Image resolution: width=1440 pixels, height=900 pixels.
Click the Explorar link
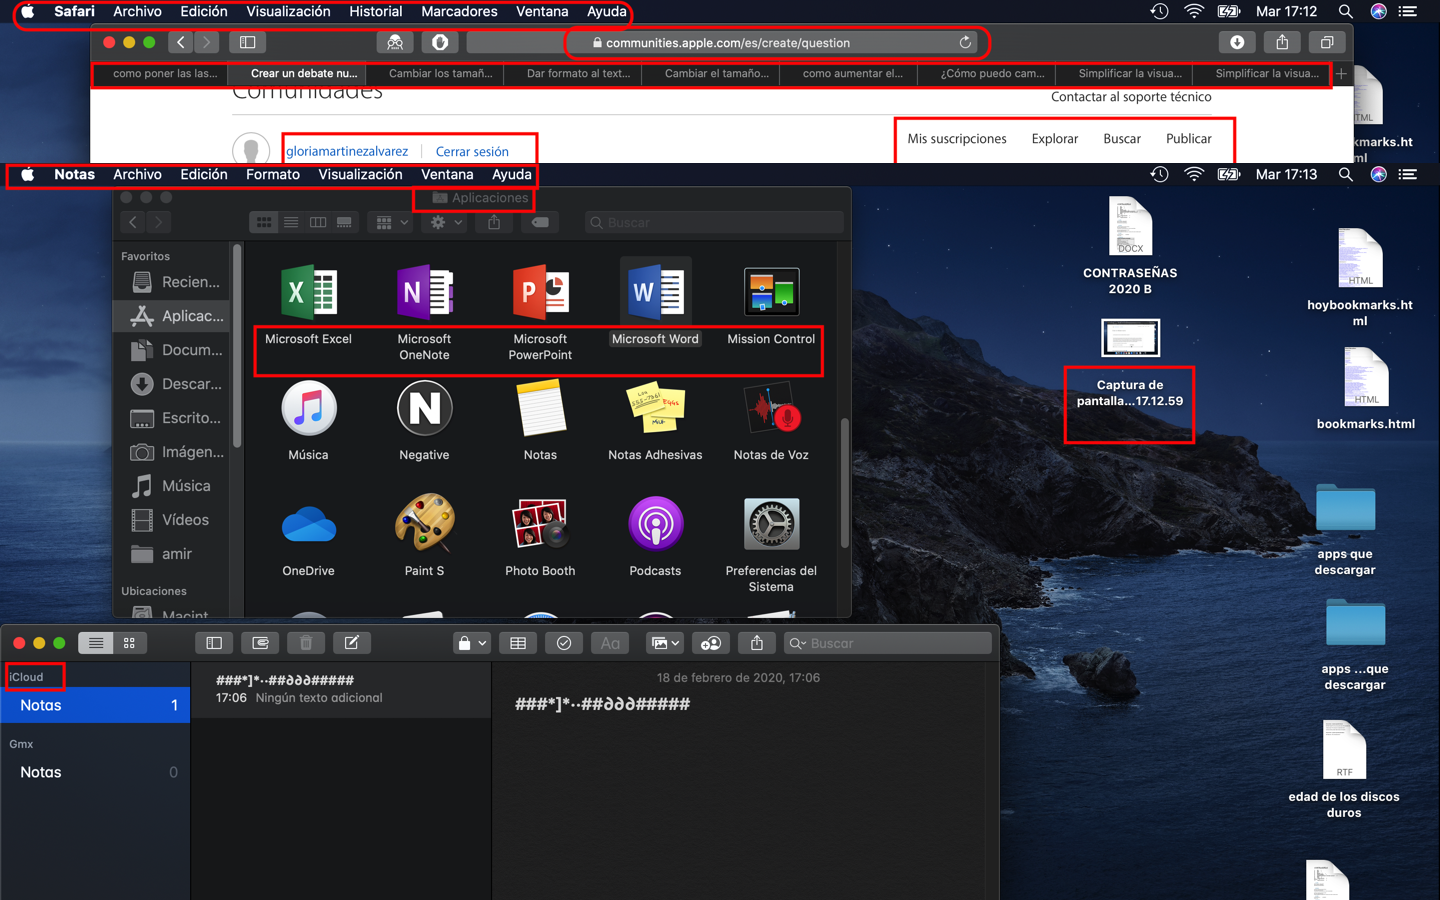(1055, 139)
